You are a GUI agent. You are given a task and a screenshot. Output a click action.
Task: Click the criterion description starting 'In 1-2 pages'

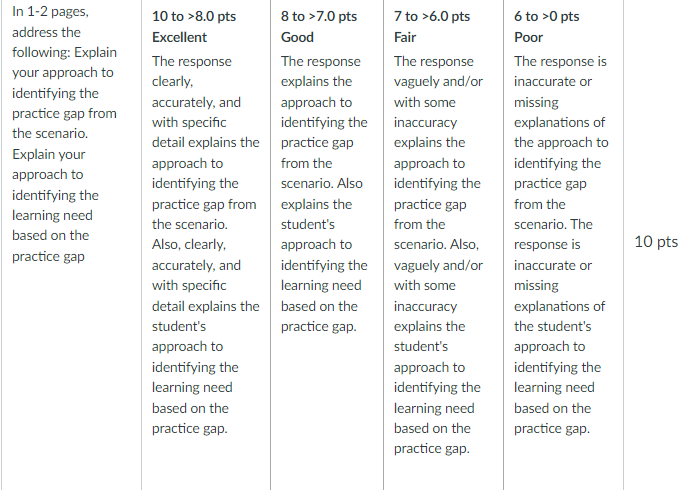[64, 134]
